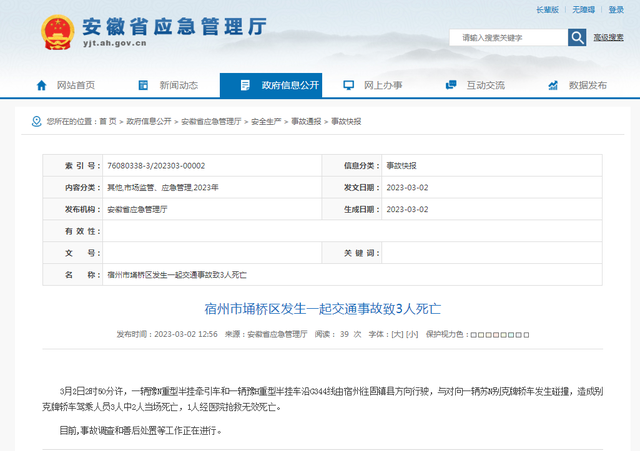Click breadcrumb link 事故快报

coord(346,121)
